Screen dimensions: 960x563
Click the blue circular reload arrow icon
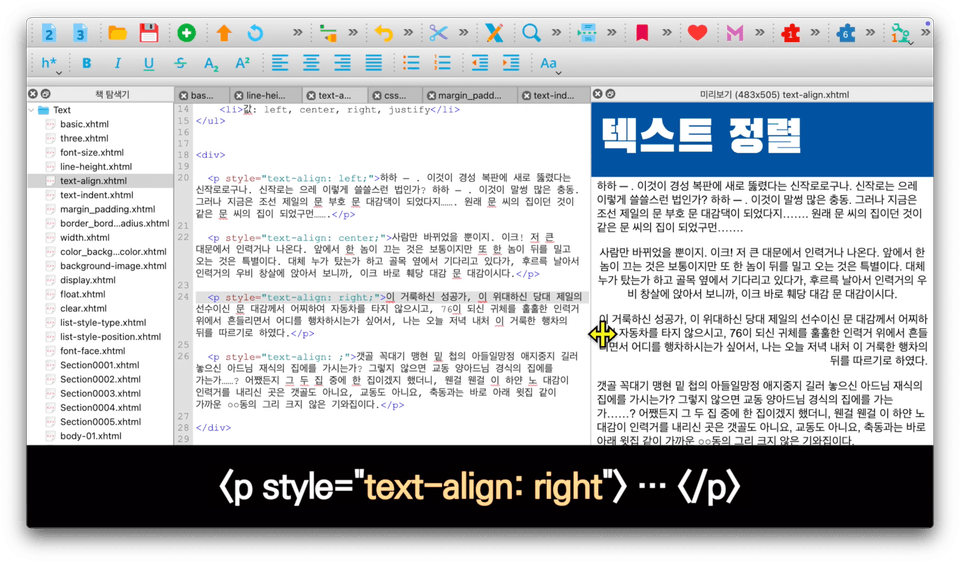coord(255,33)
